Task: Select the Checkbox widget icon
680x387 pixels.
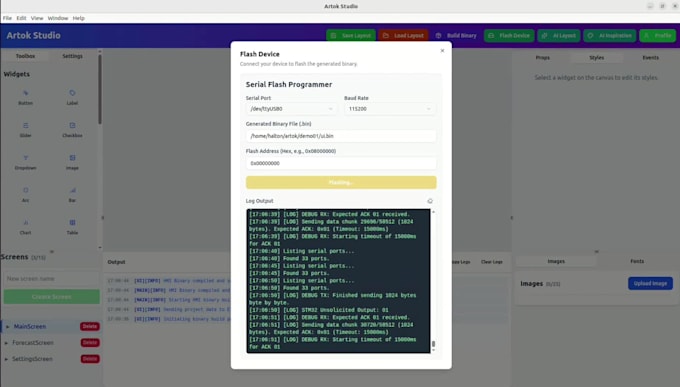Action: (x=72, y=125)
